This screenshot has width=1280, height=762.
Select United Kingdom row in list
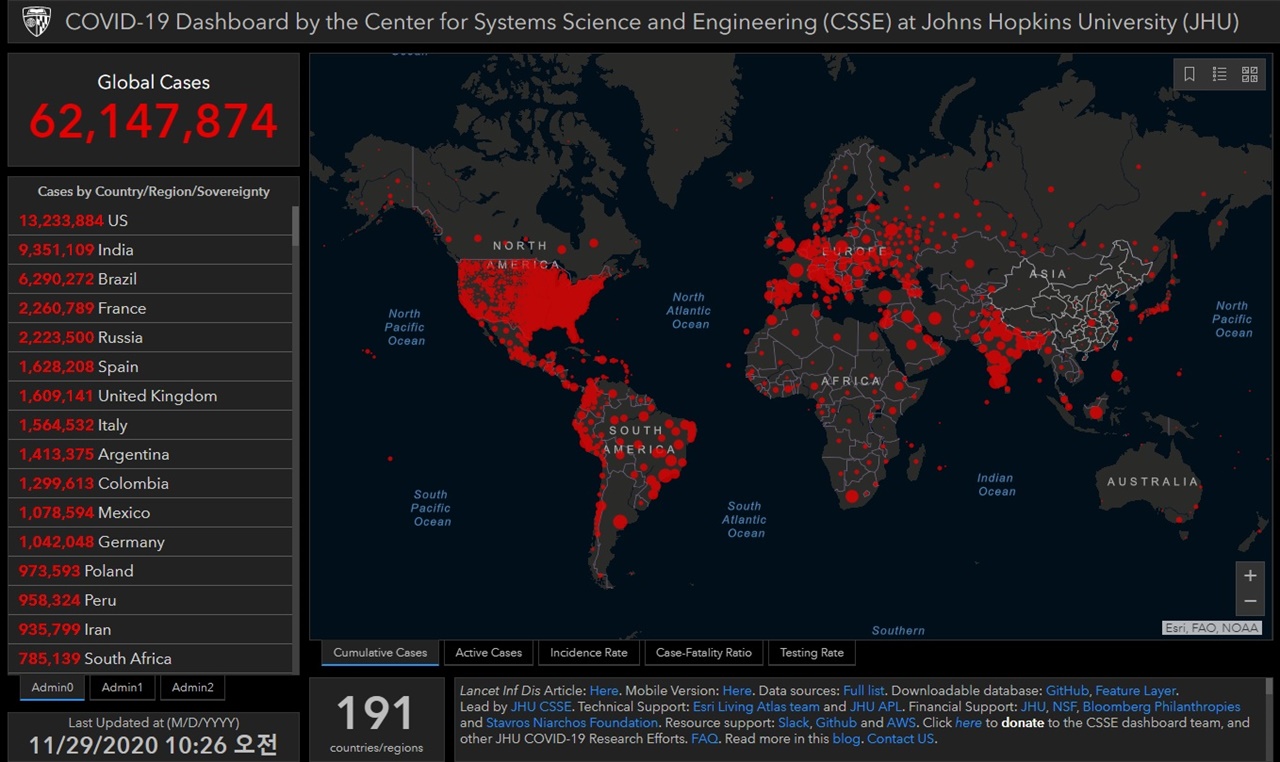tap(150, 396)
